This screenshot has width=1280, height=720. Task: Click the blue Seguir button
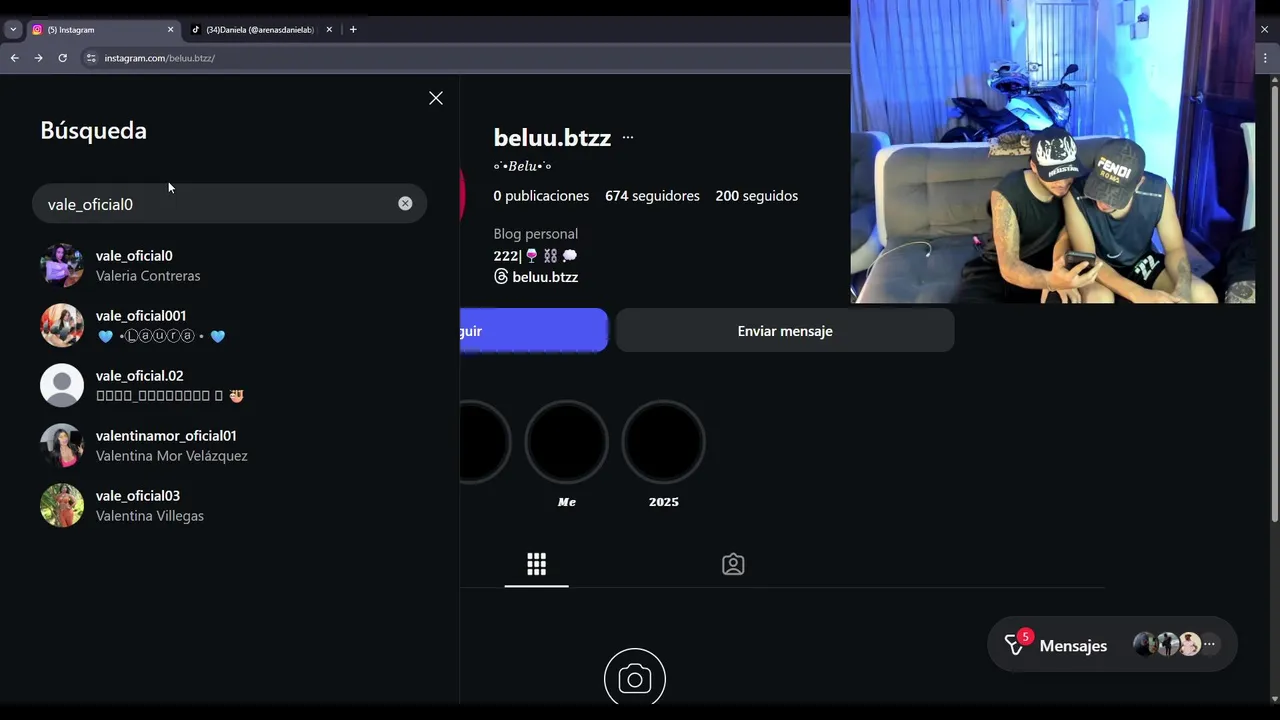(x=534, y=331)
